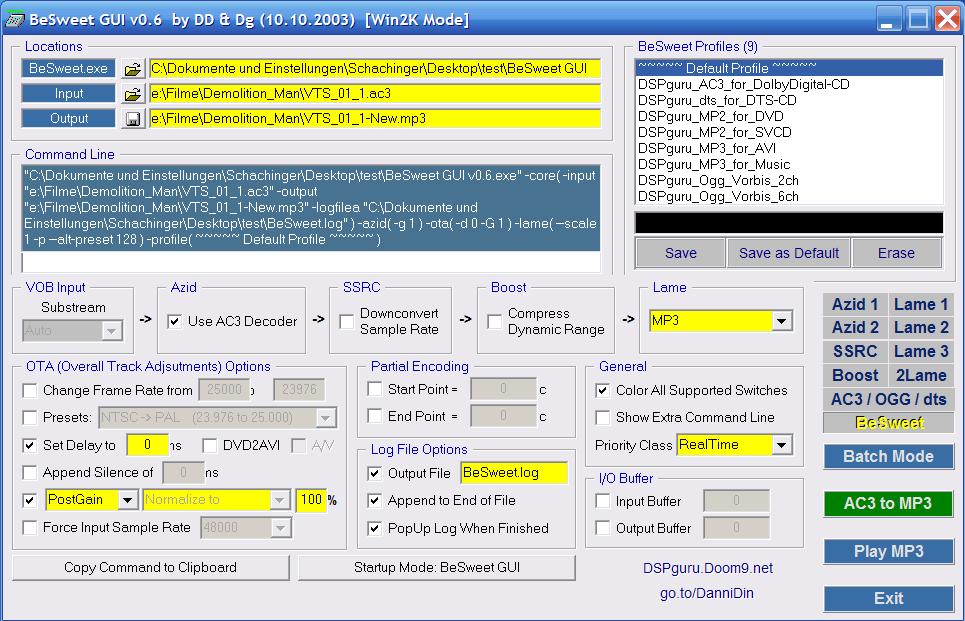Open the Substream Auto dropdown
The width and height of the screenshot is (965, 621).
click(111, 331)
